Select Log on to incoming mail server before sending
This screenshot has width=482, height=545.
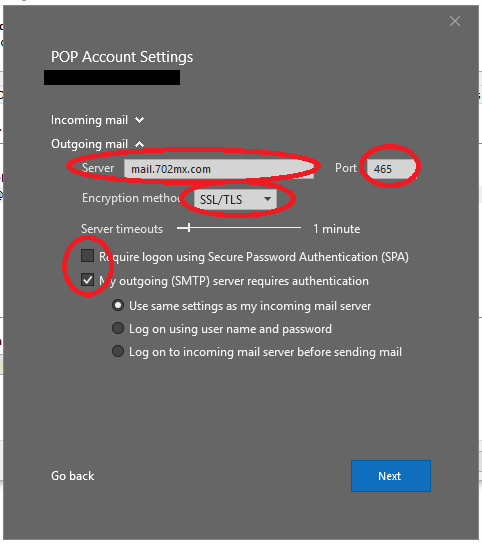pos(118,351)
